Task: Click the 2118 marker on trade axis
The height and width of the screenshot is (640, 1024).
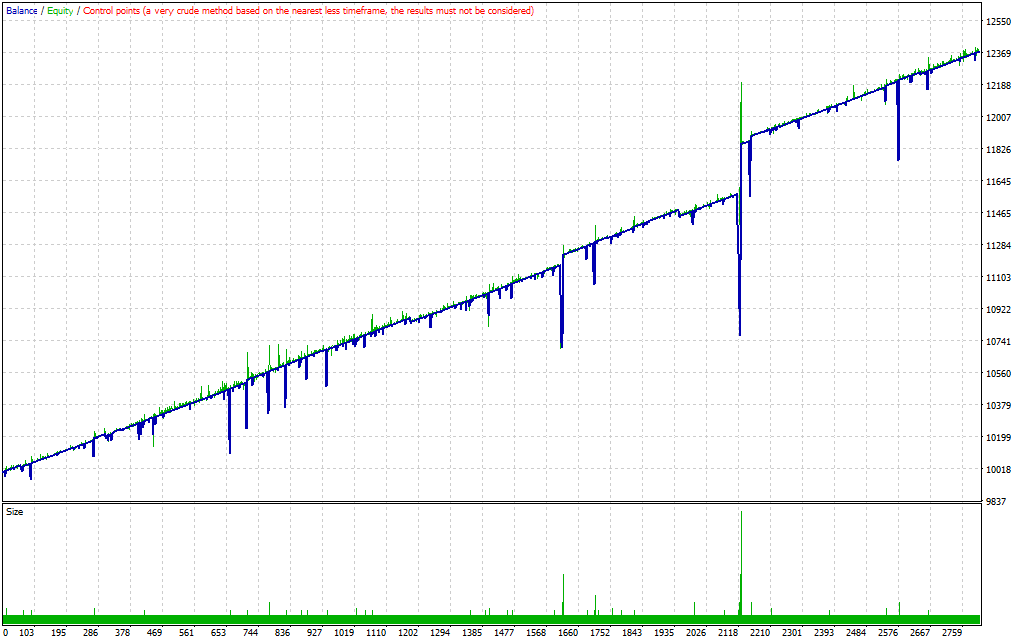Action: [x=727, y=633]
